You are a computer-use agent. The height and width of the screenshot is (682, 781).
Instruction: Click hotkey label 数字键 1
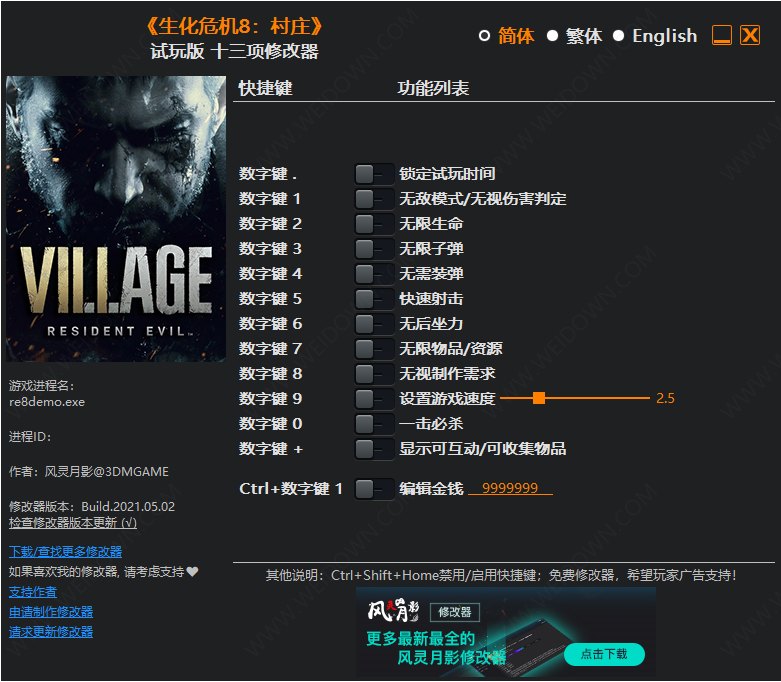click(x=270, y=199)
